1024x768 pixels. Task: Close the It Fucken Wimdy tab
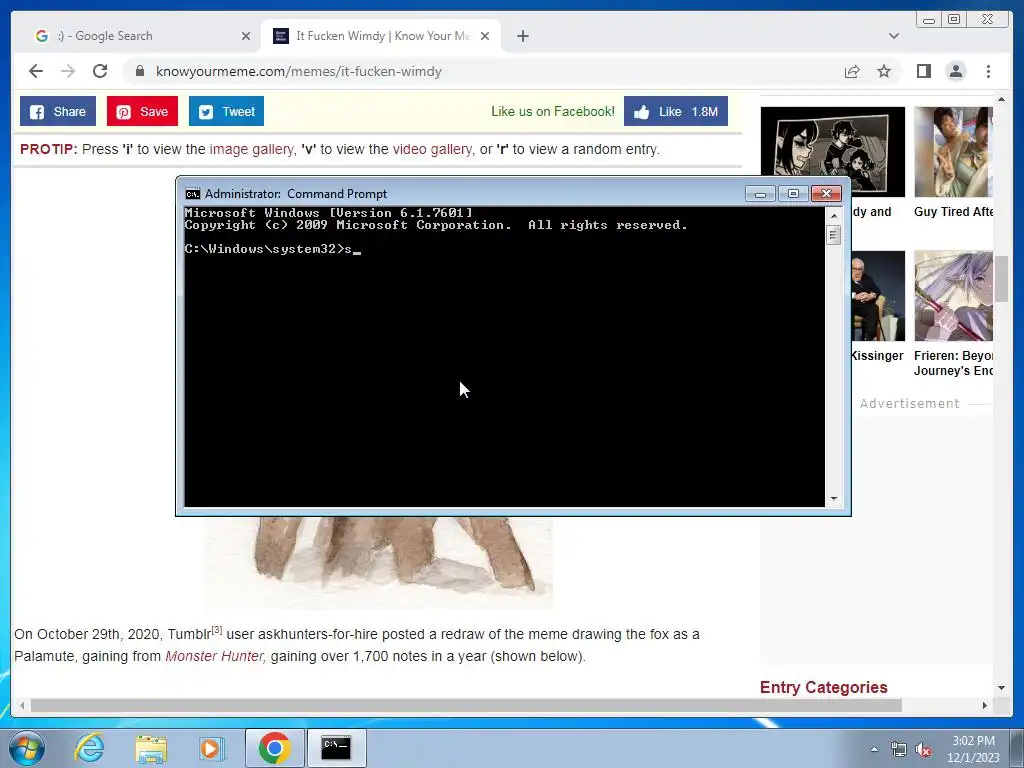pyautogui.click(x=485, y=36)
